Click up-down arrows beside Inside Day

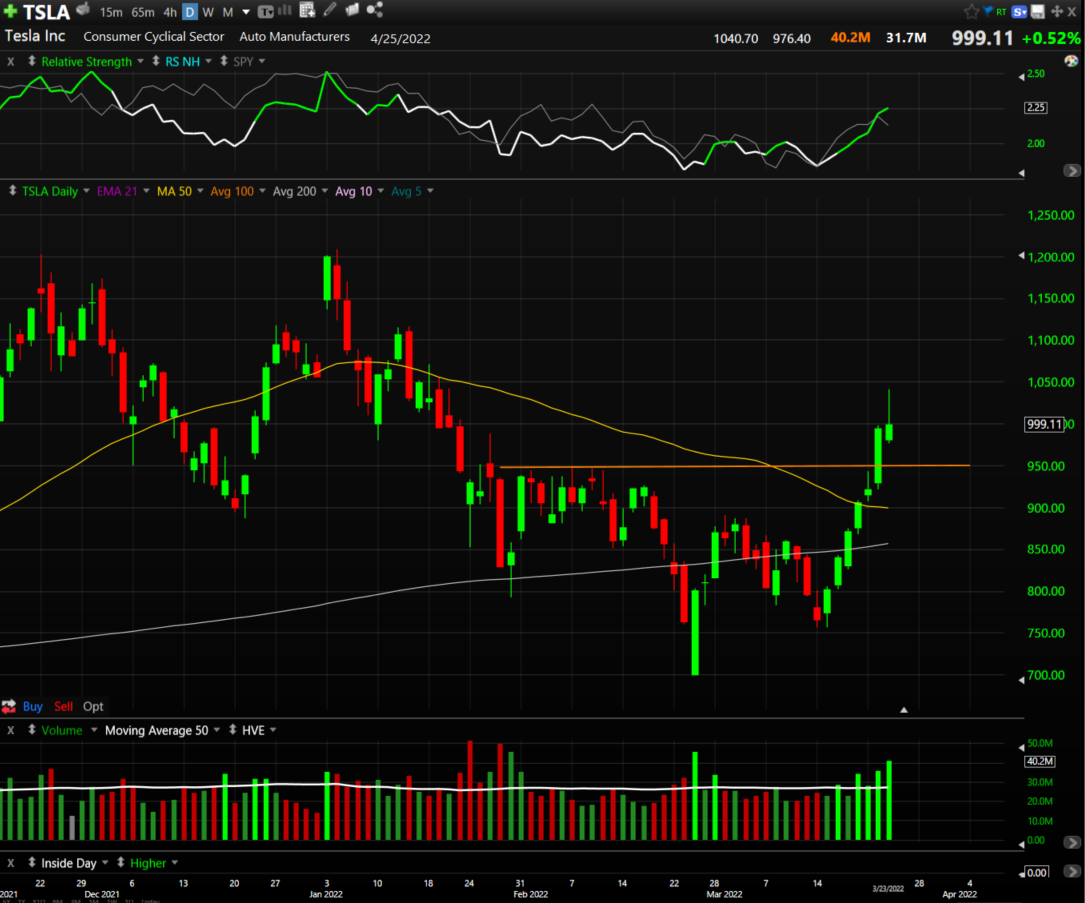point(32,862)
